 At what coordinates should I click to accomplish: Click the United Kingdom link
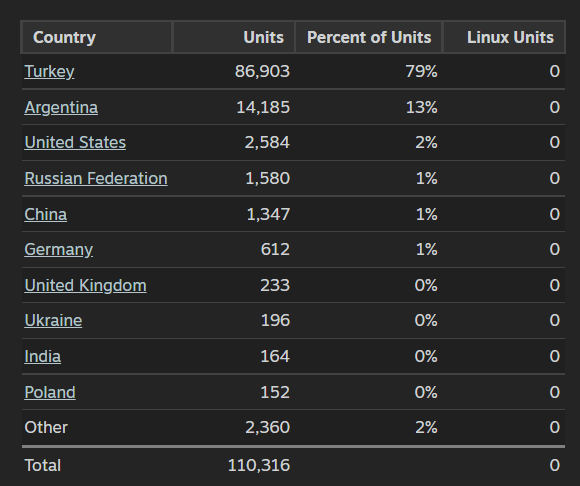85,285
